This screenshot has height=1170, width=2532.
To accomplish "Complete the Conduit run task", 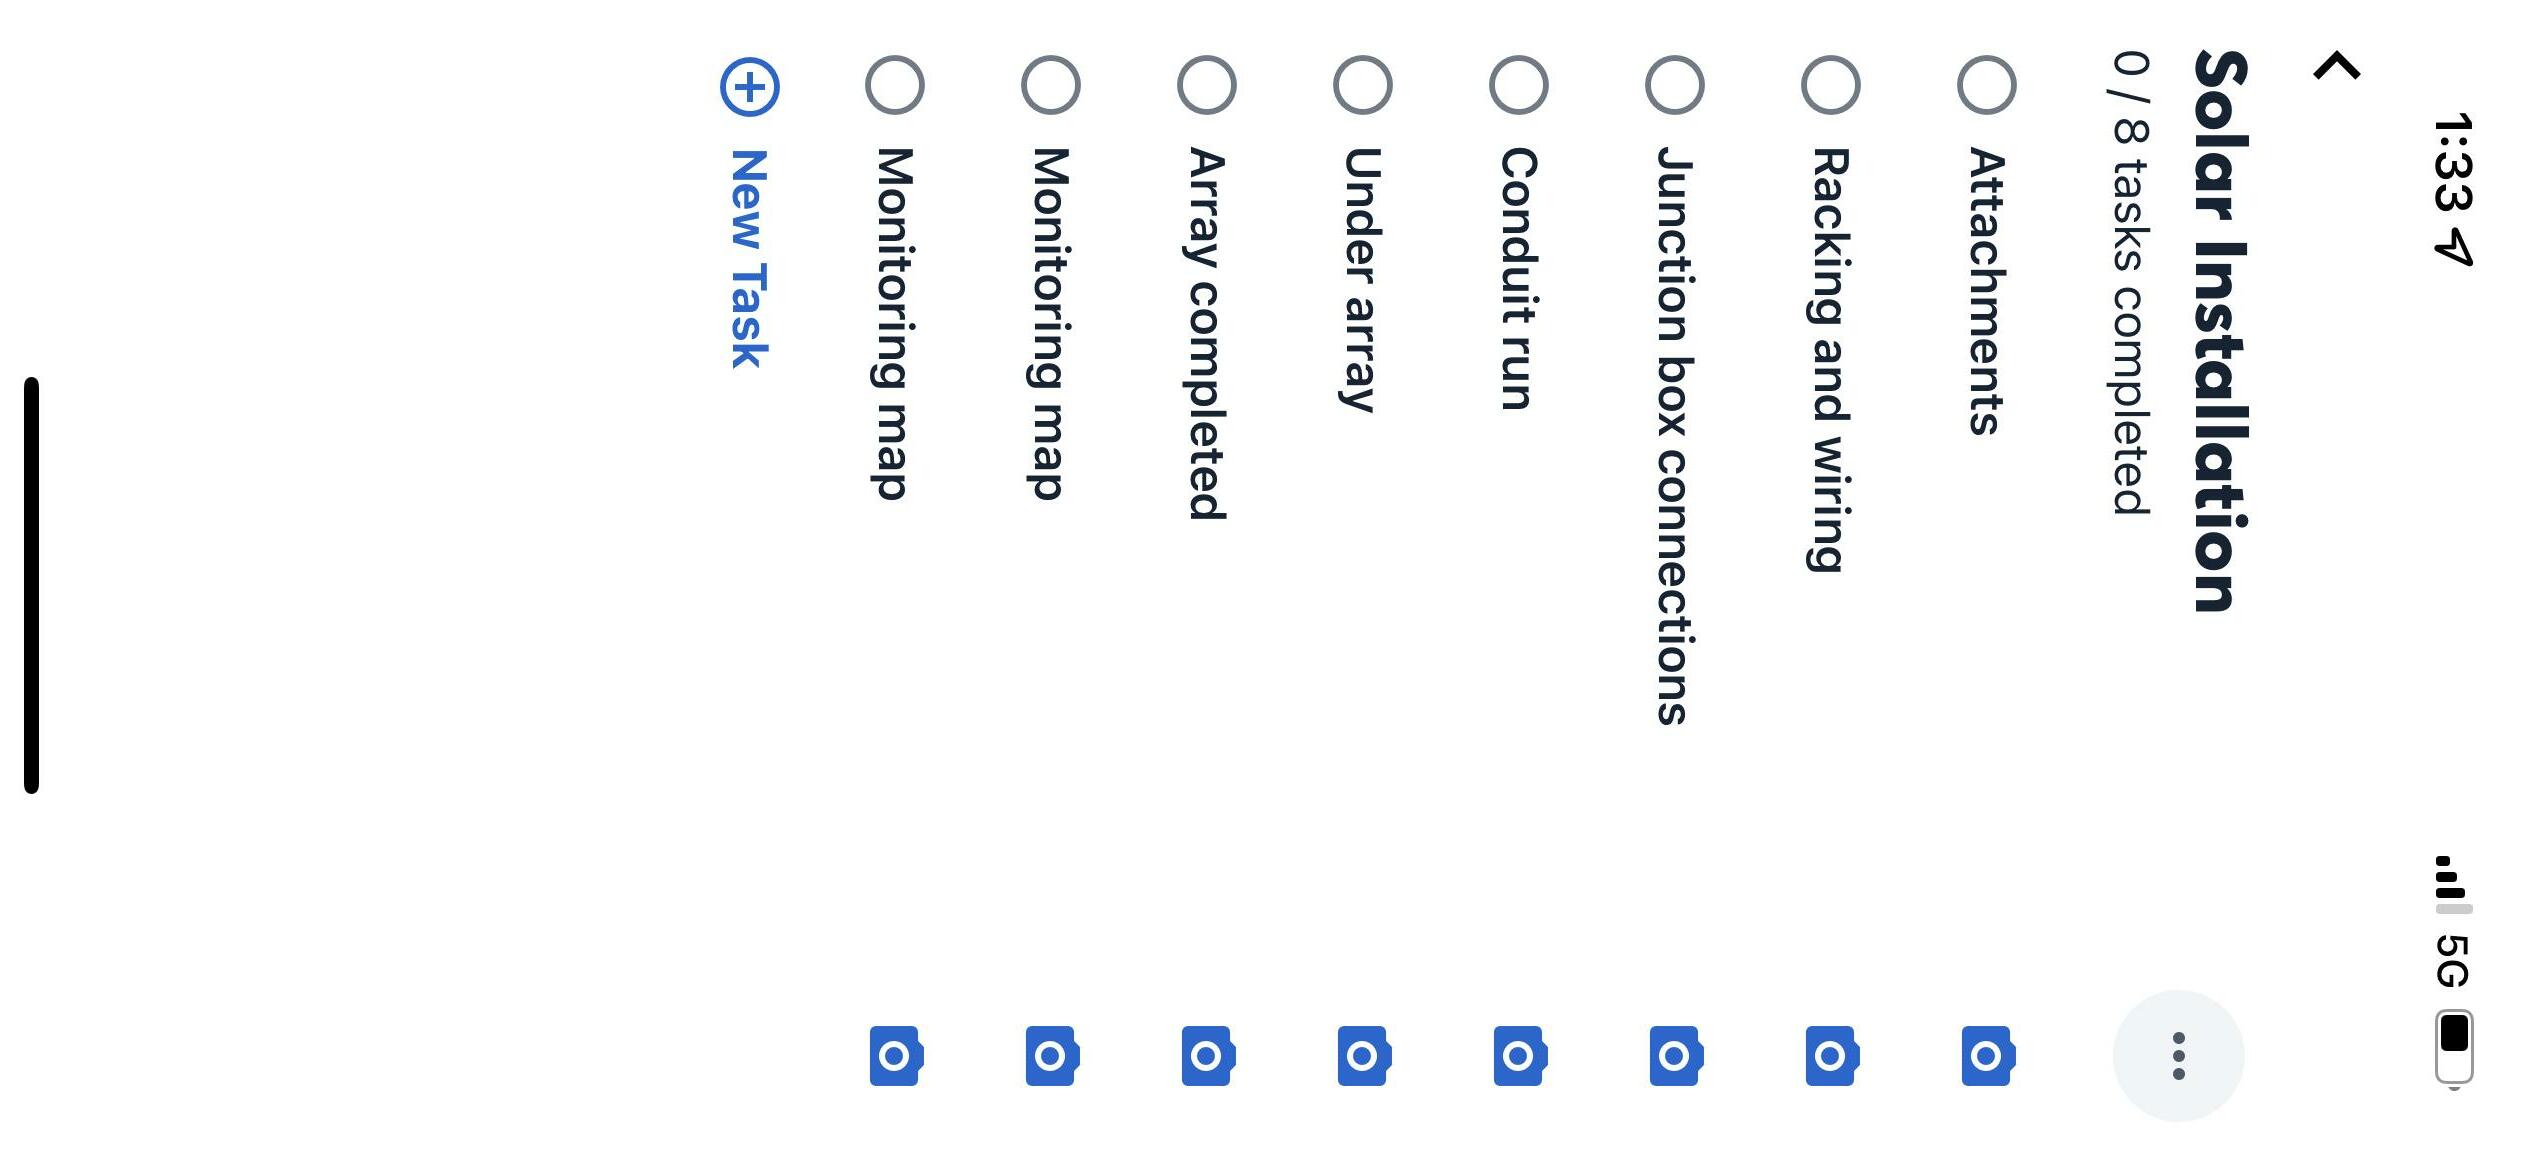I will (x=1519, y=85).
